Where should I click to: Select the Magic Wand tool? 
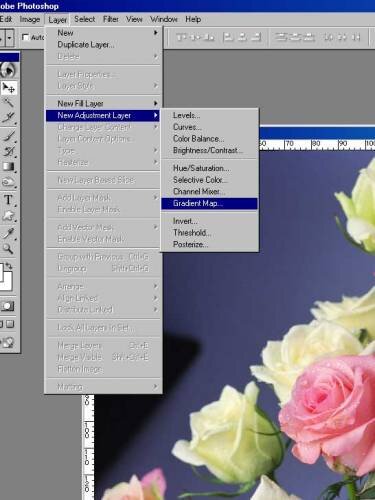8,102
